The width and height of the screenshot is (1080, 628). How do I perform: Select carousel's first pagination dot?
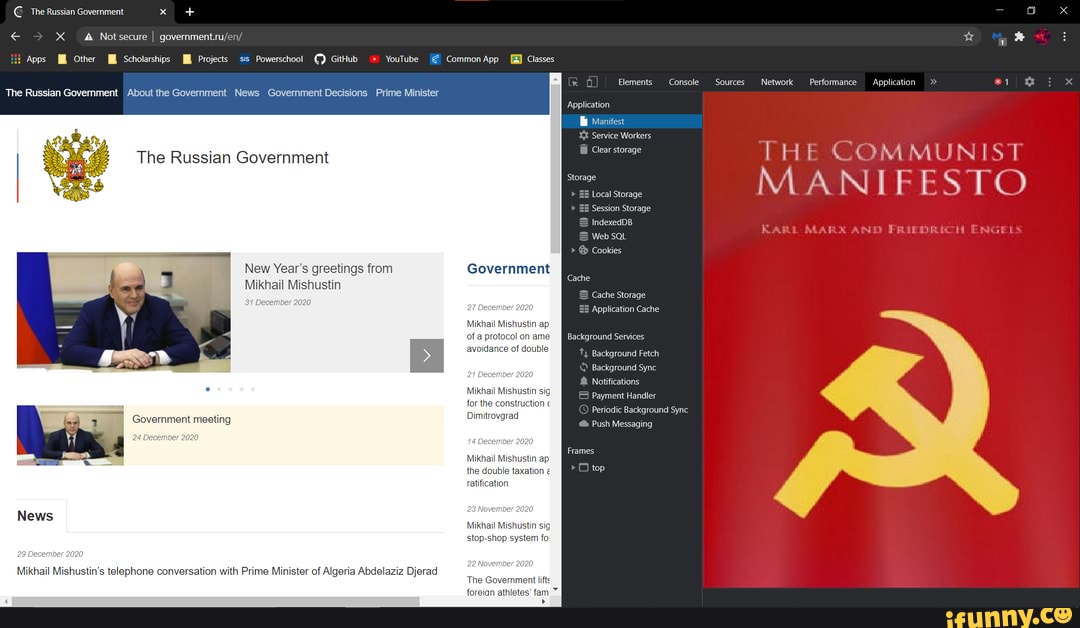208,389
